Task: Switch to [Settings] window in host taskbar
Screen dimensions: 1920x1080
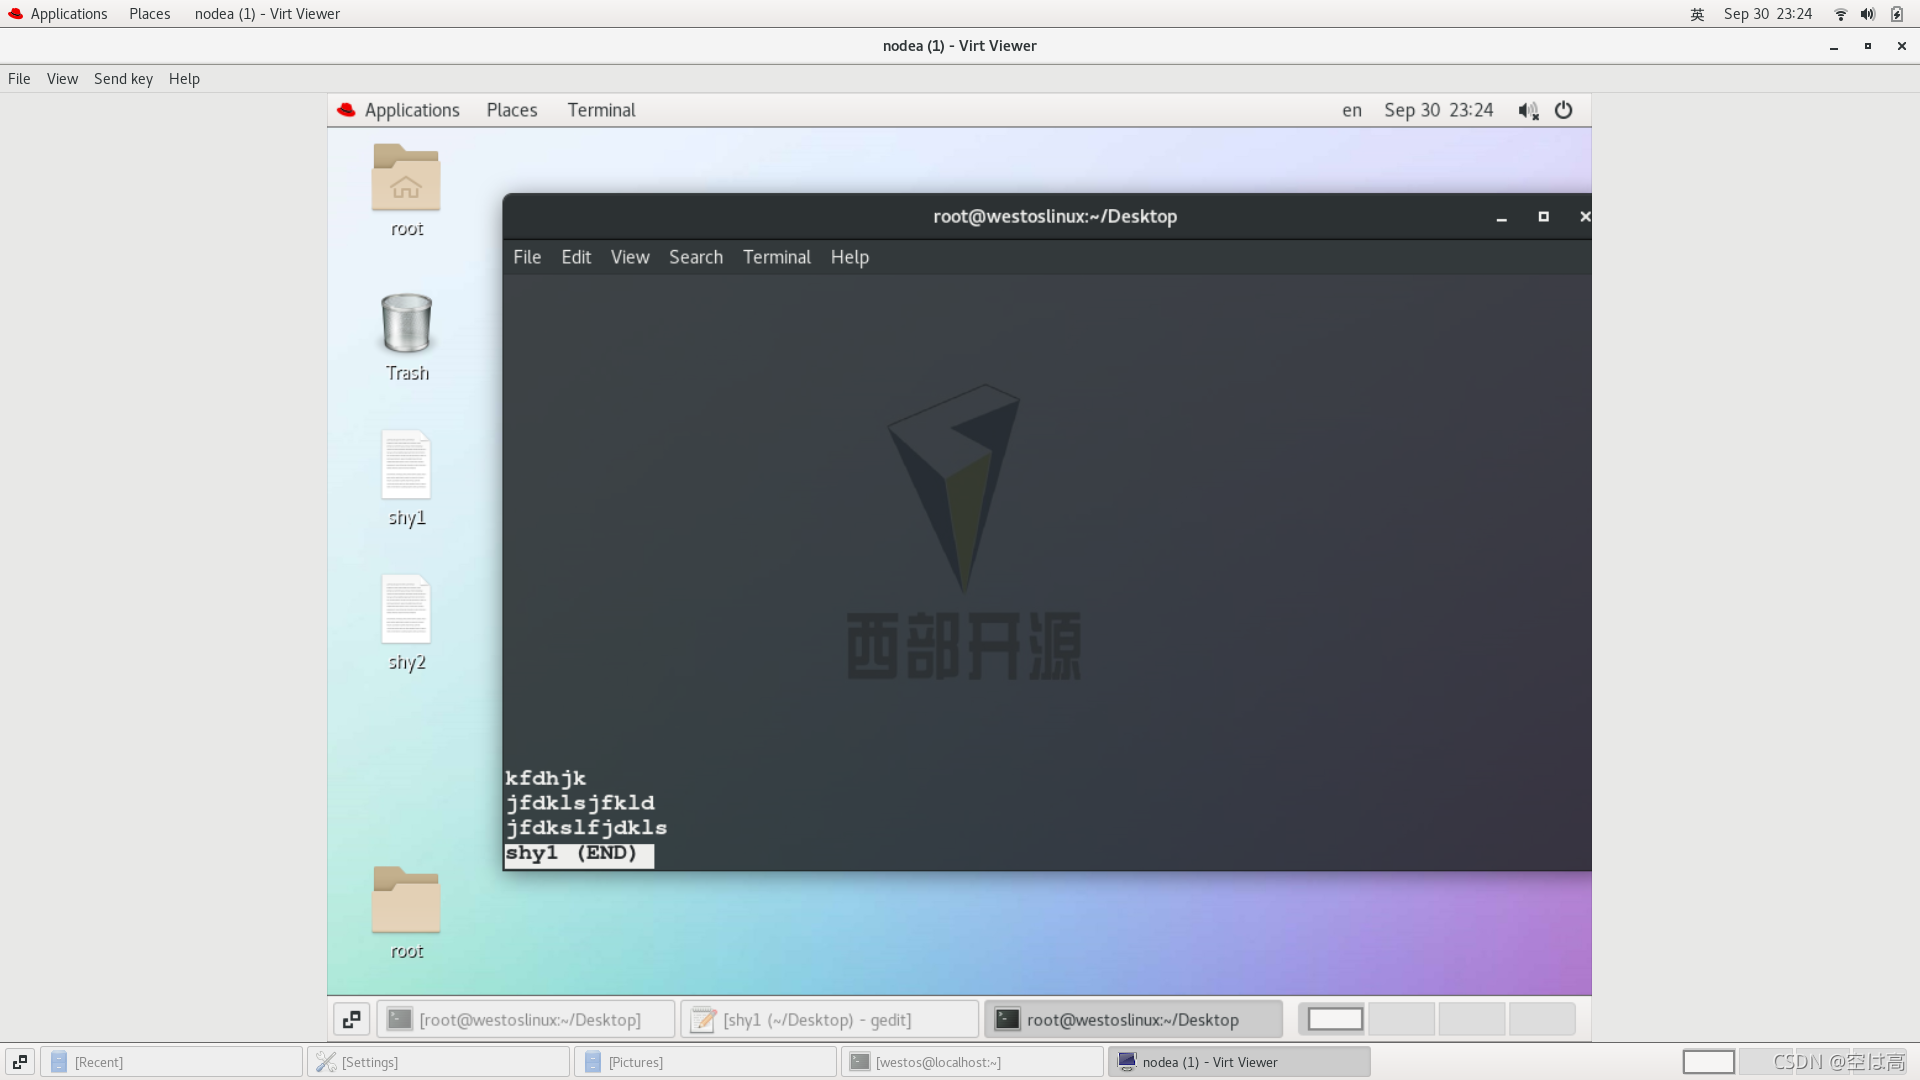Action: (x=439, y=1062)
